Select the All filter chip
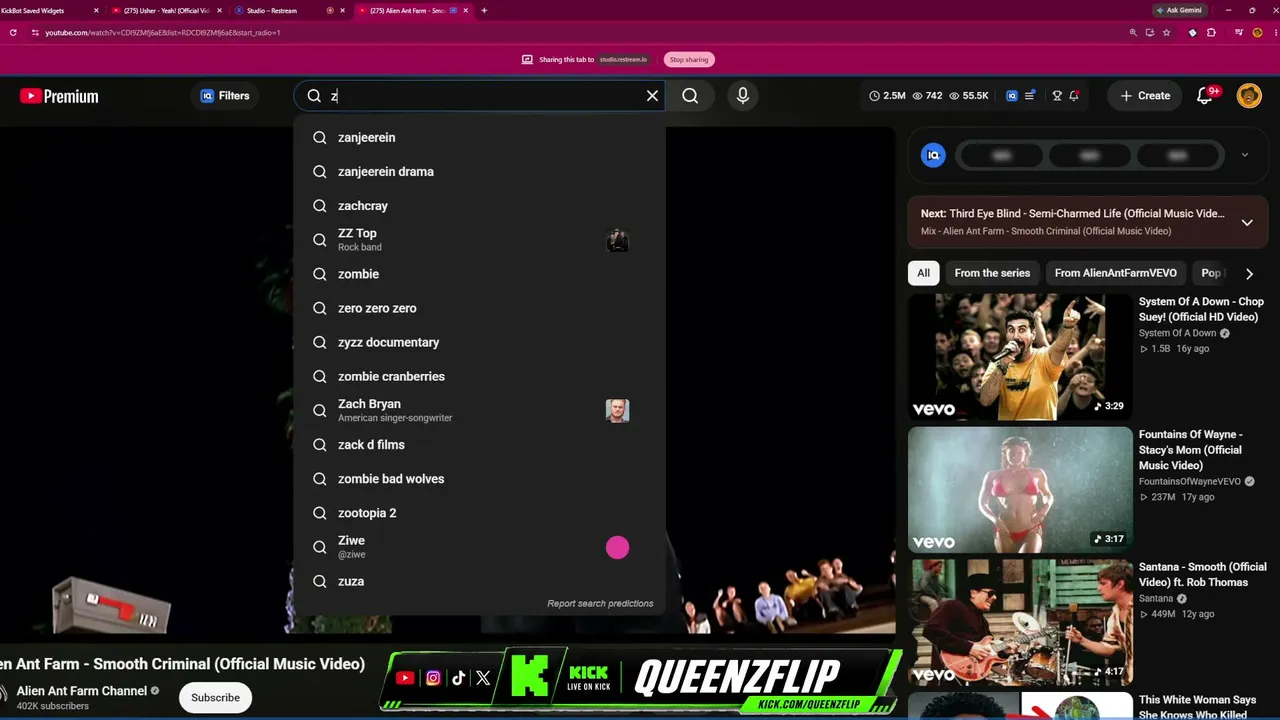Image resolution: width=1280 pixels, height=720 pixels. tap(923, 273)
